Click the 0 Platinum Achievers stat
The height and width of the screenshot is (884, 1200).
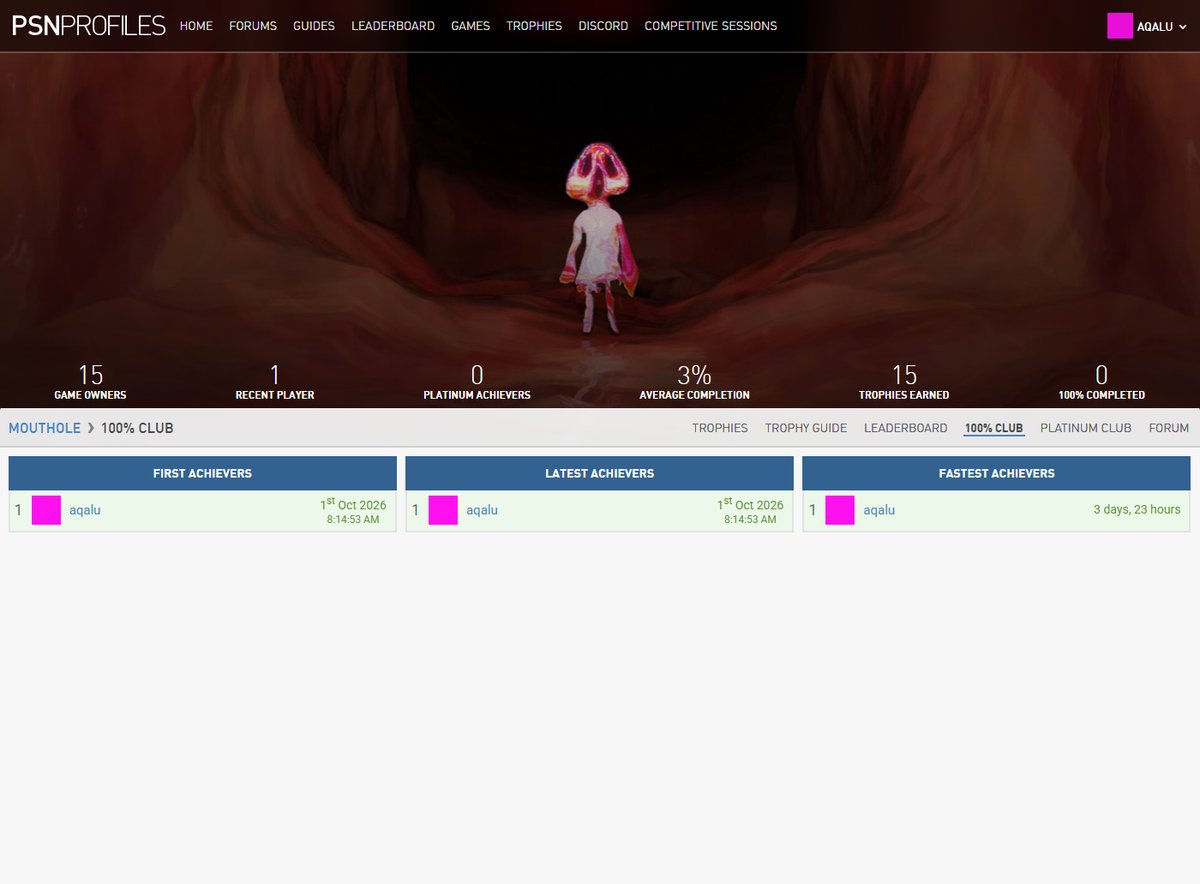click(x=477, y=382)
